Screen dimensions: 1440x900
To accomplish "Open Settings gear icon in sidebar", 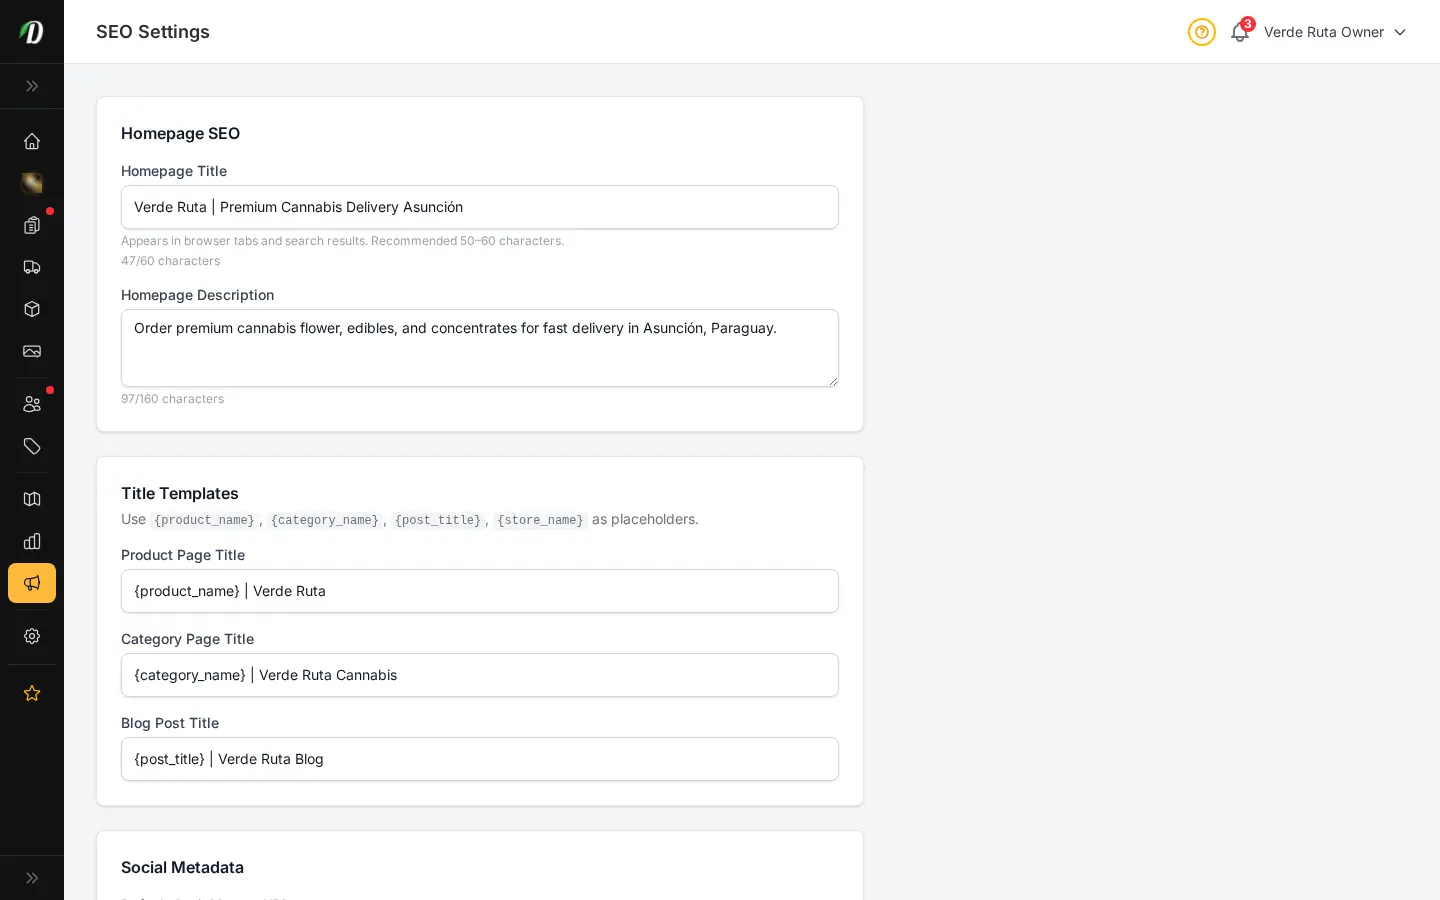I will click(32, 636).
